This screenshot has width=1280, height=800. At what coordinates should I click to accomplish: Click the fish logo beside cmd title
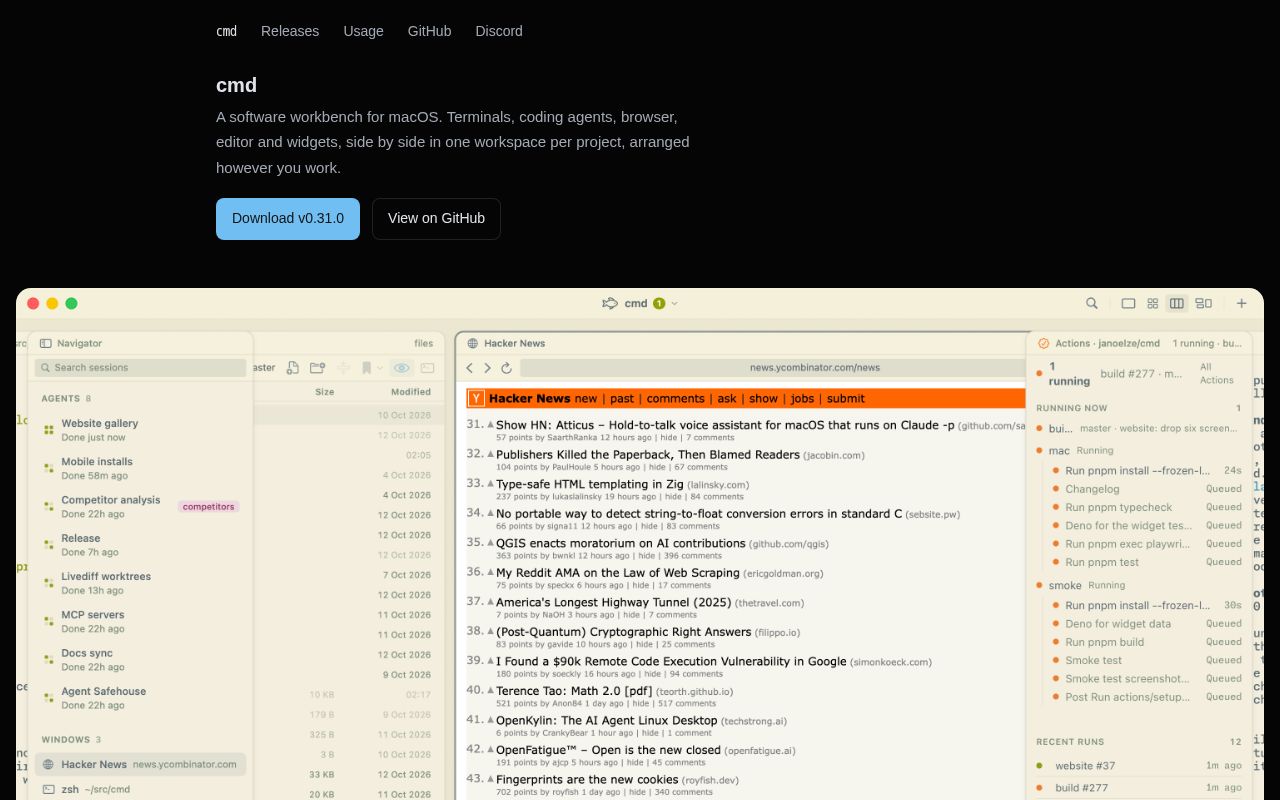(610, 303)
